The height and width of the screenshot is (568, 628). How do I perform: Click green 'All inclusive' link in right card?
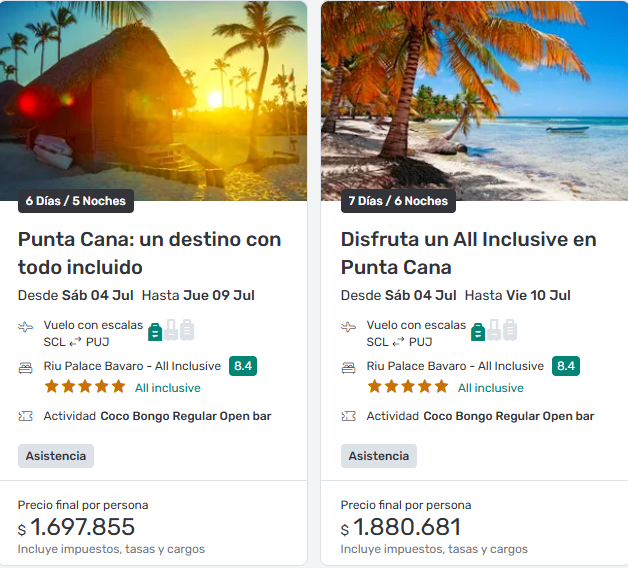click(x=490, y=388)
